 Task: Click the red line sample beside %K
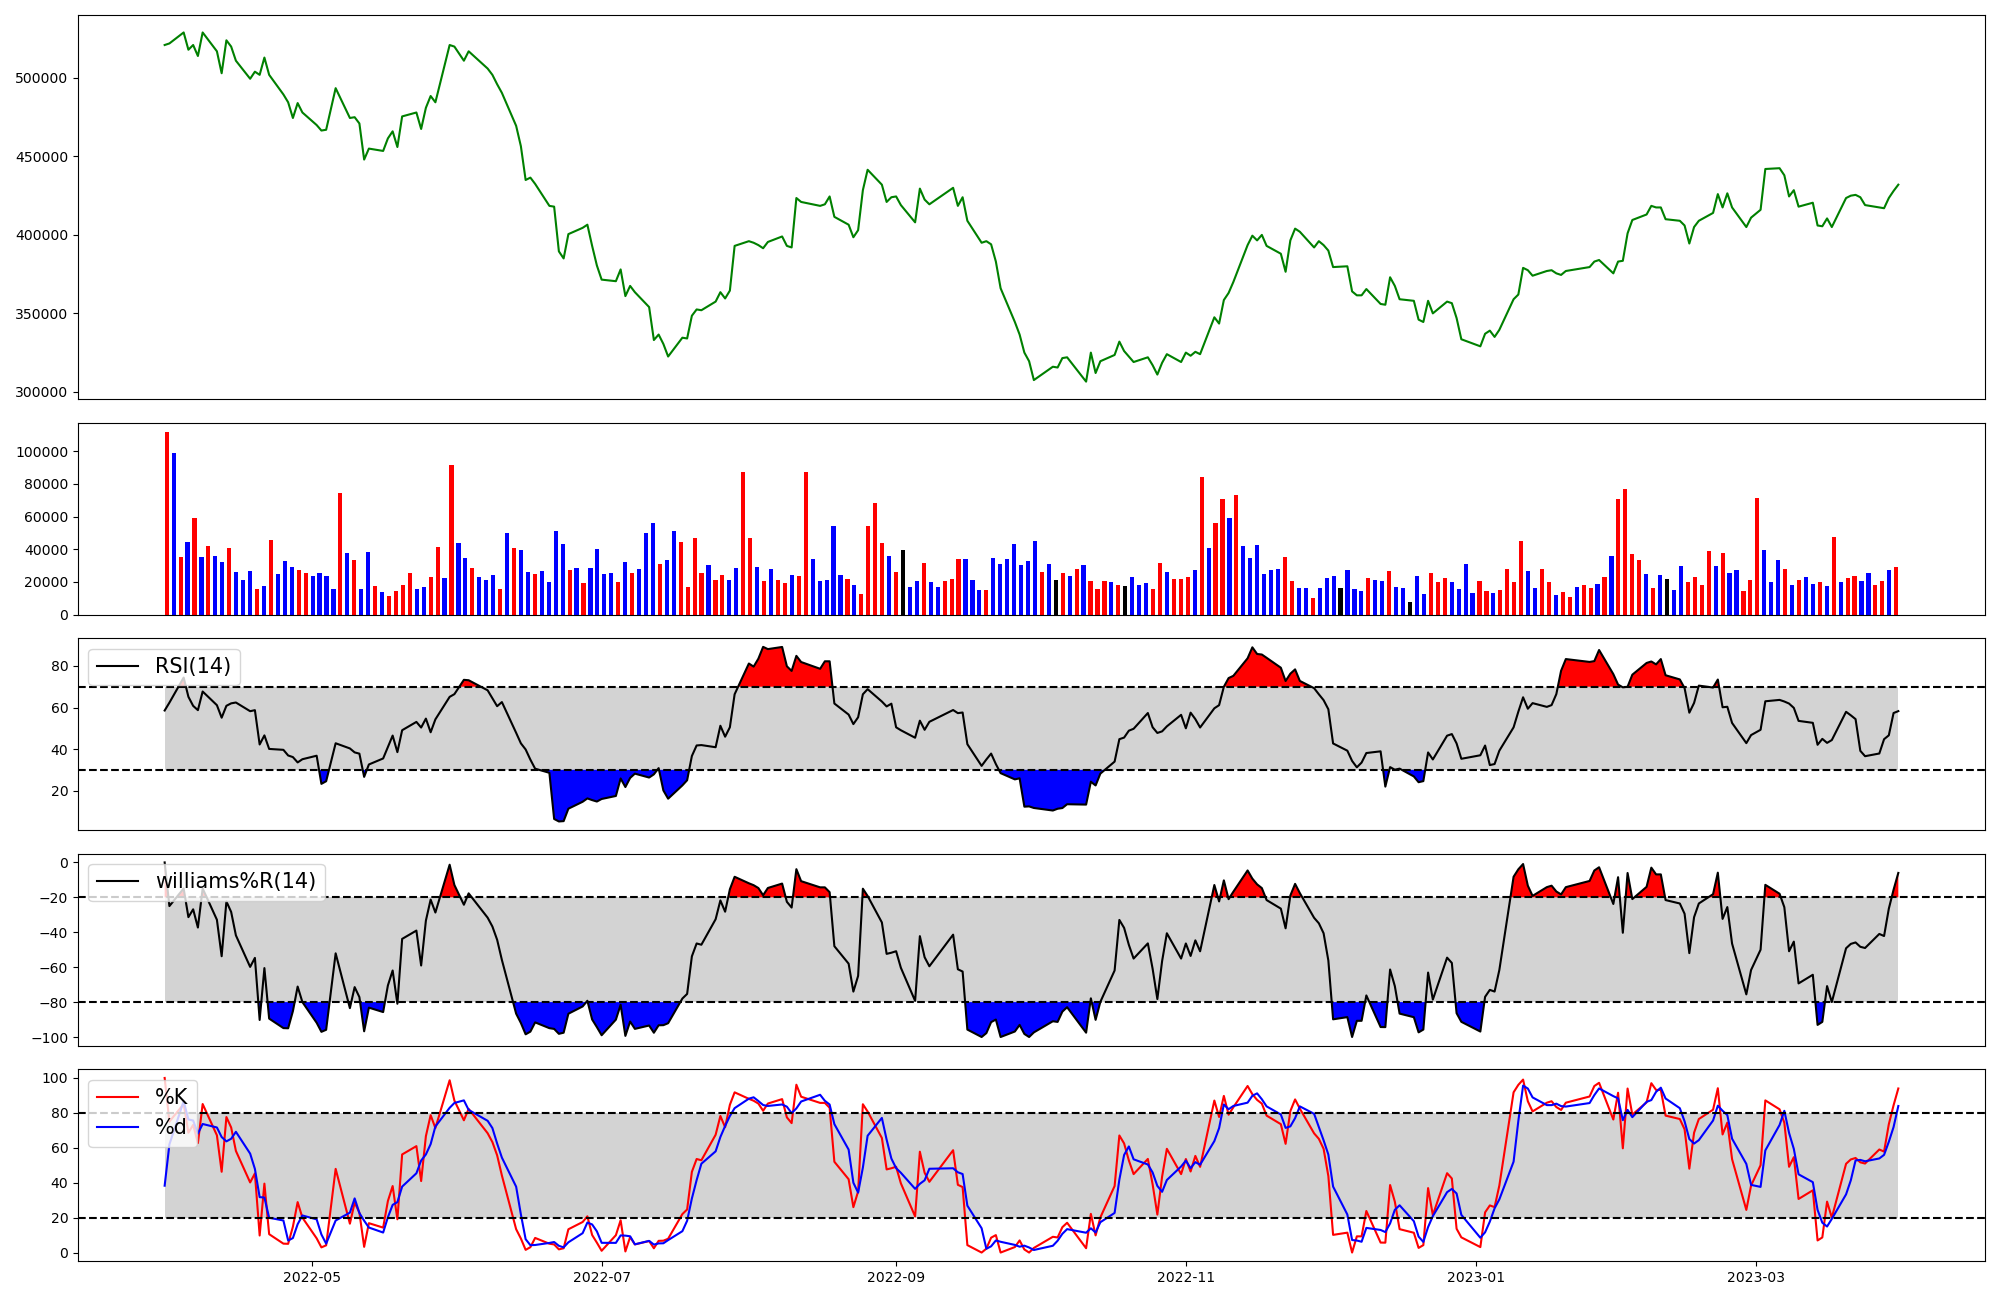(117, 1097)
